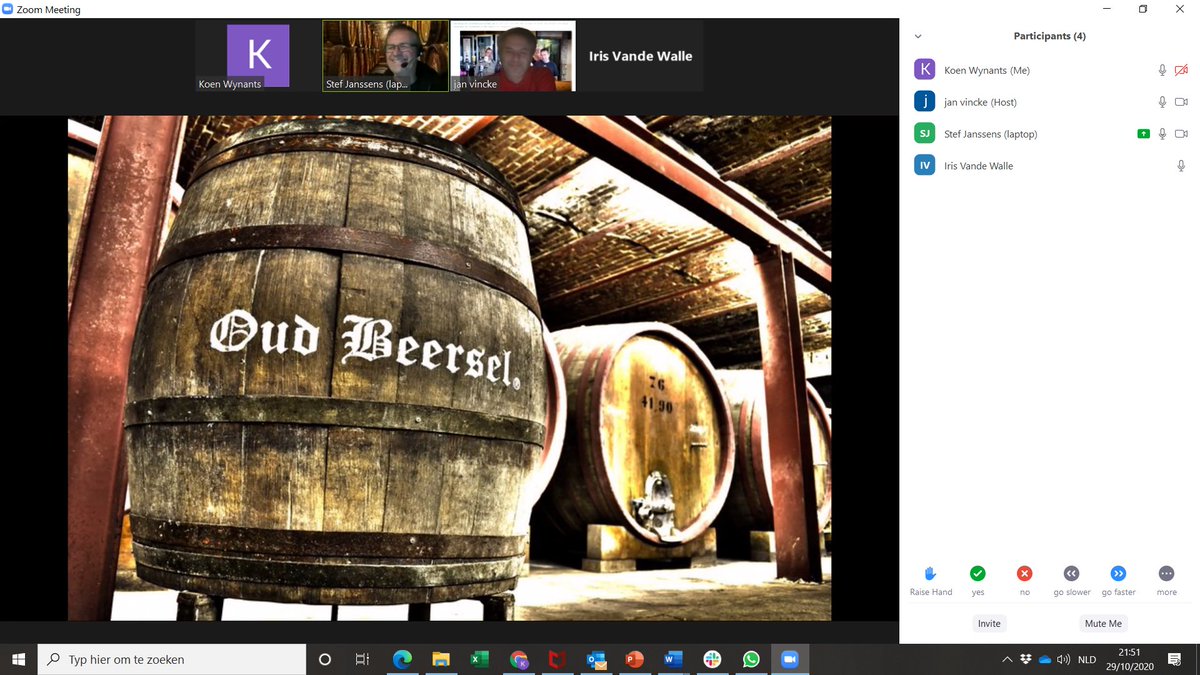Click the blue IV avatar
This screenshot has height=675, width=1200.
click(x=925, y=166)
